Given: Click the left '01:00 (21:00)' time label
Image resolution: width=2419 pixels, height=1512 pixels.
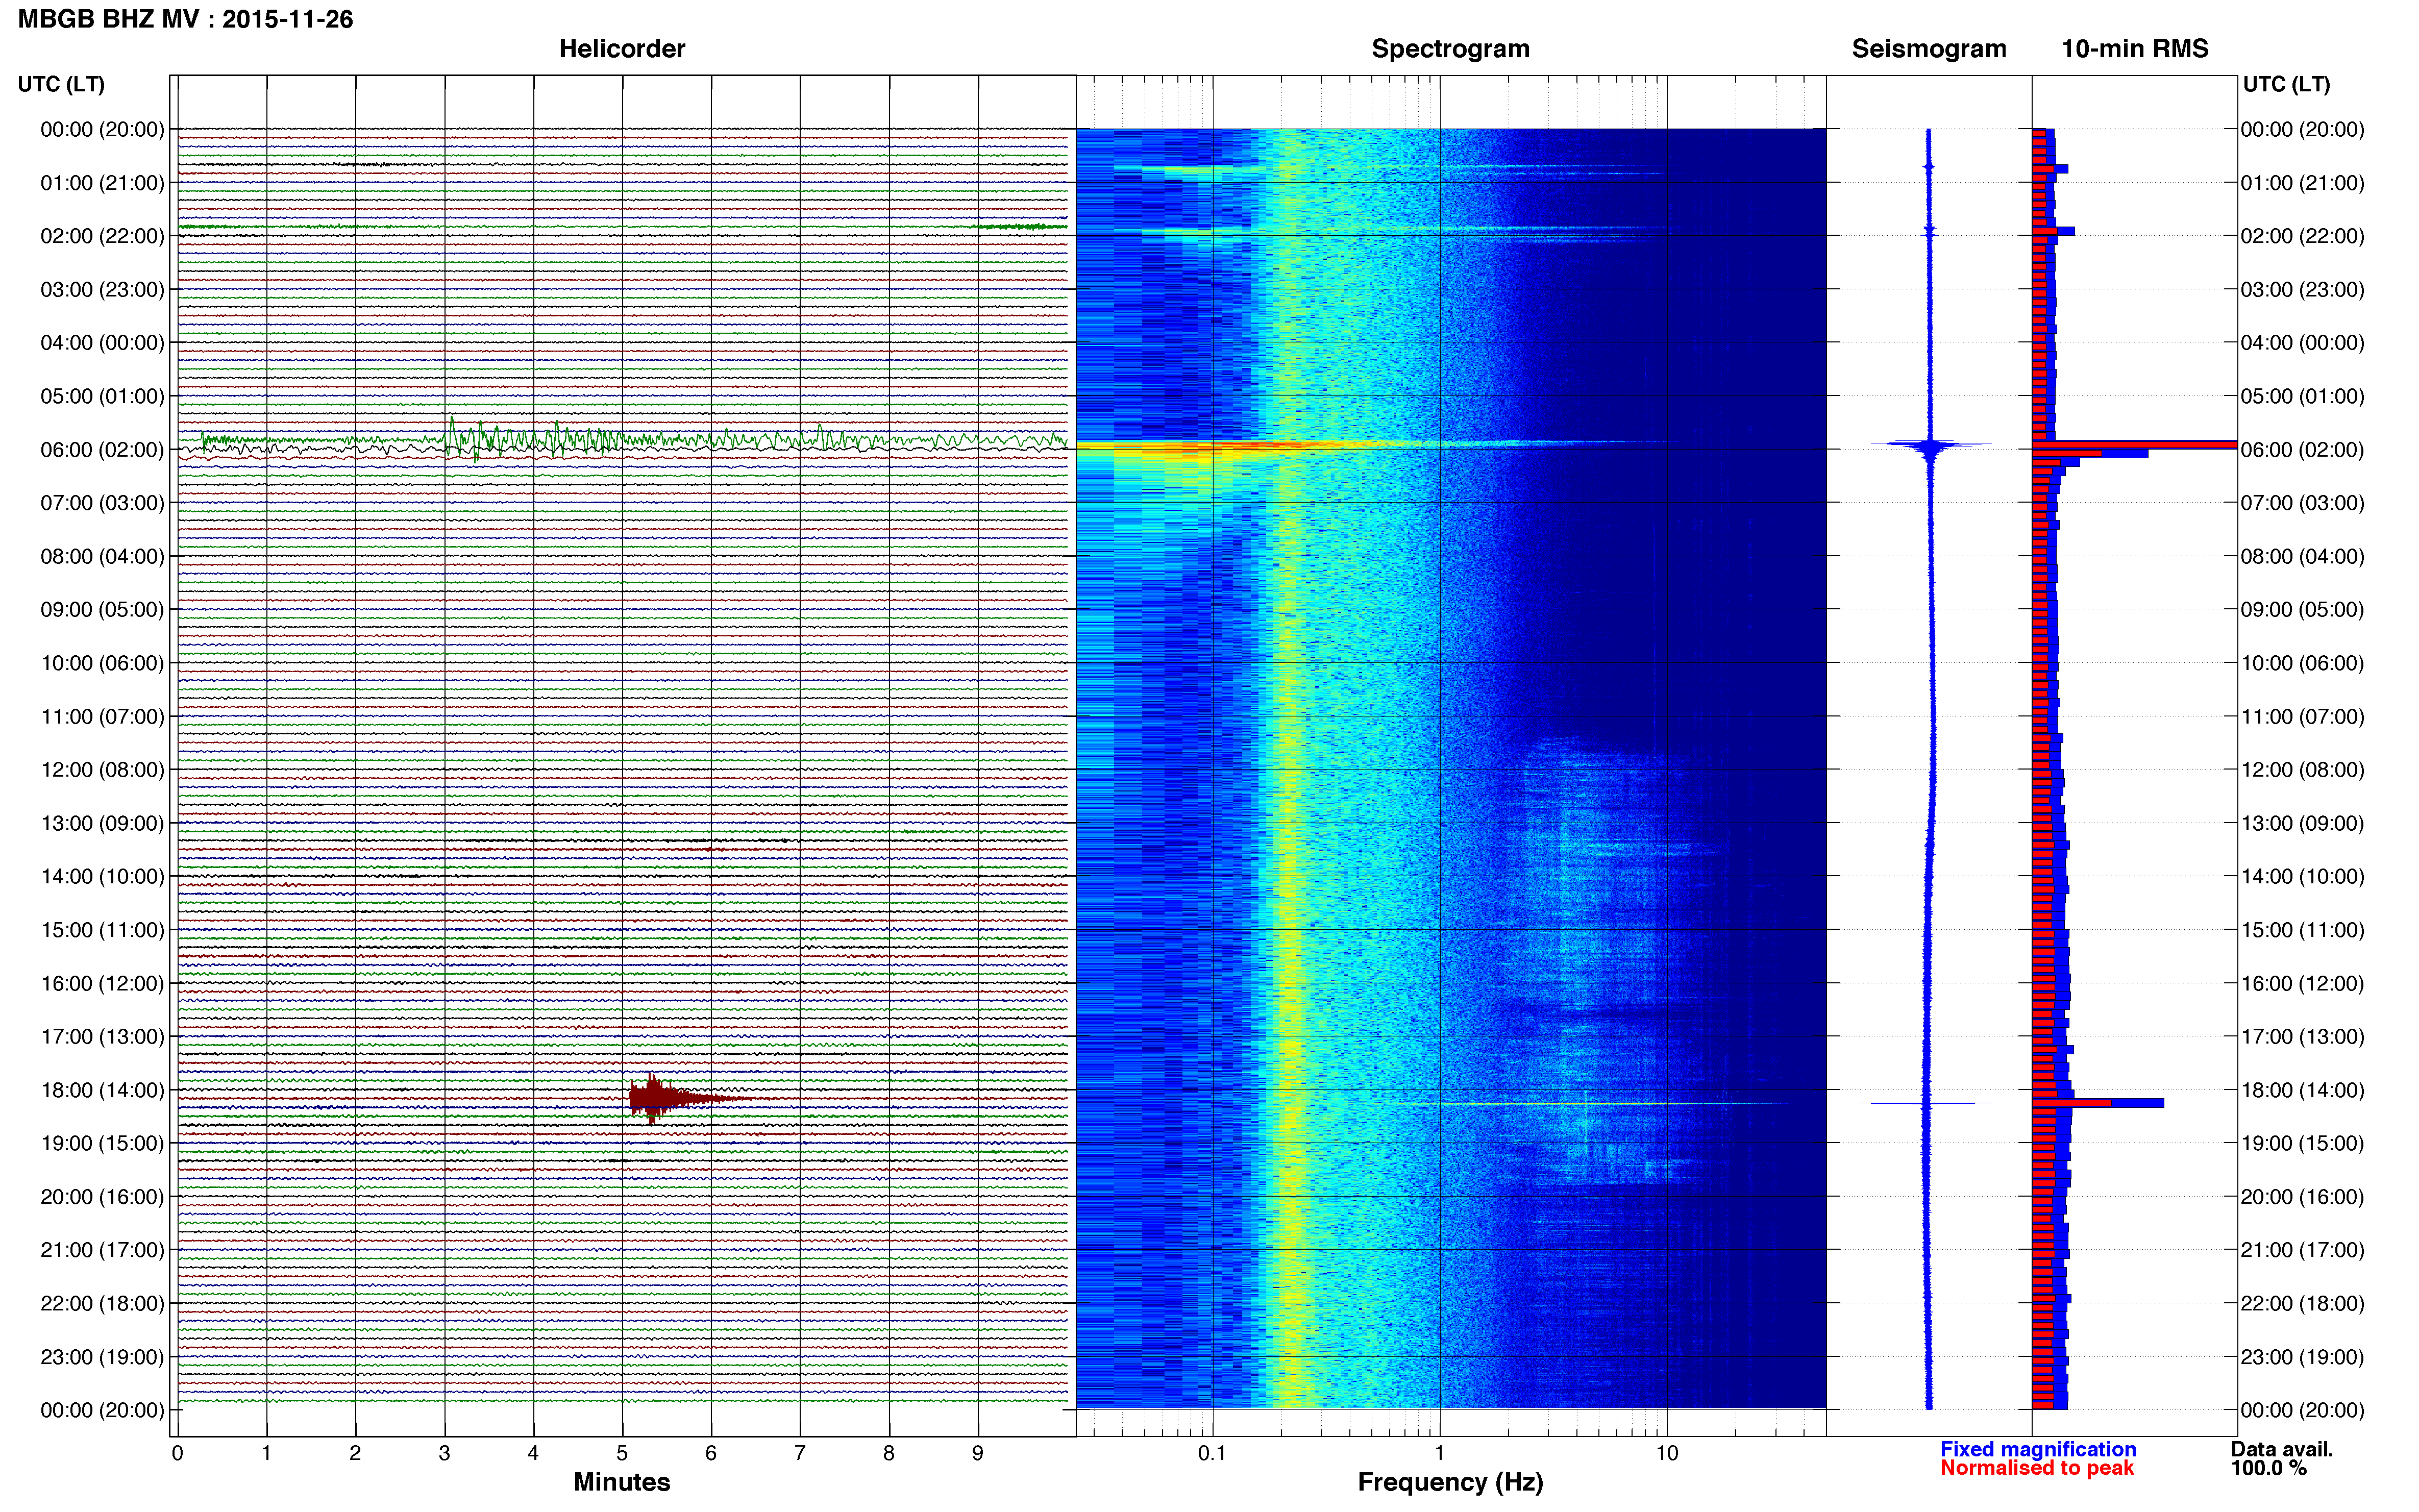Looking at the screenshot, I should [102, 183].
